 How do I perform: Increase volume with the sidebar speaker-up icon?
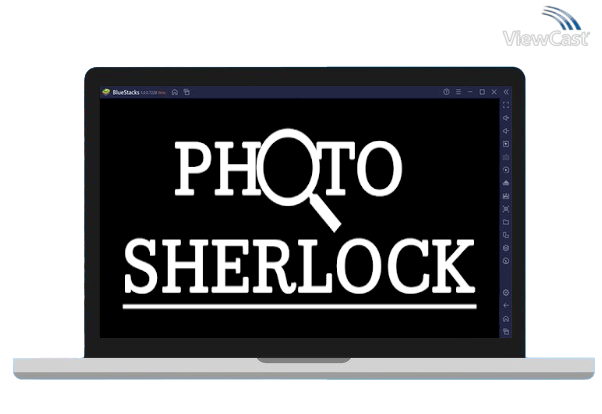(x=506, y=118)
